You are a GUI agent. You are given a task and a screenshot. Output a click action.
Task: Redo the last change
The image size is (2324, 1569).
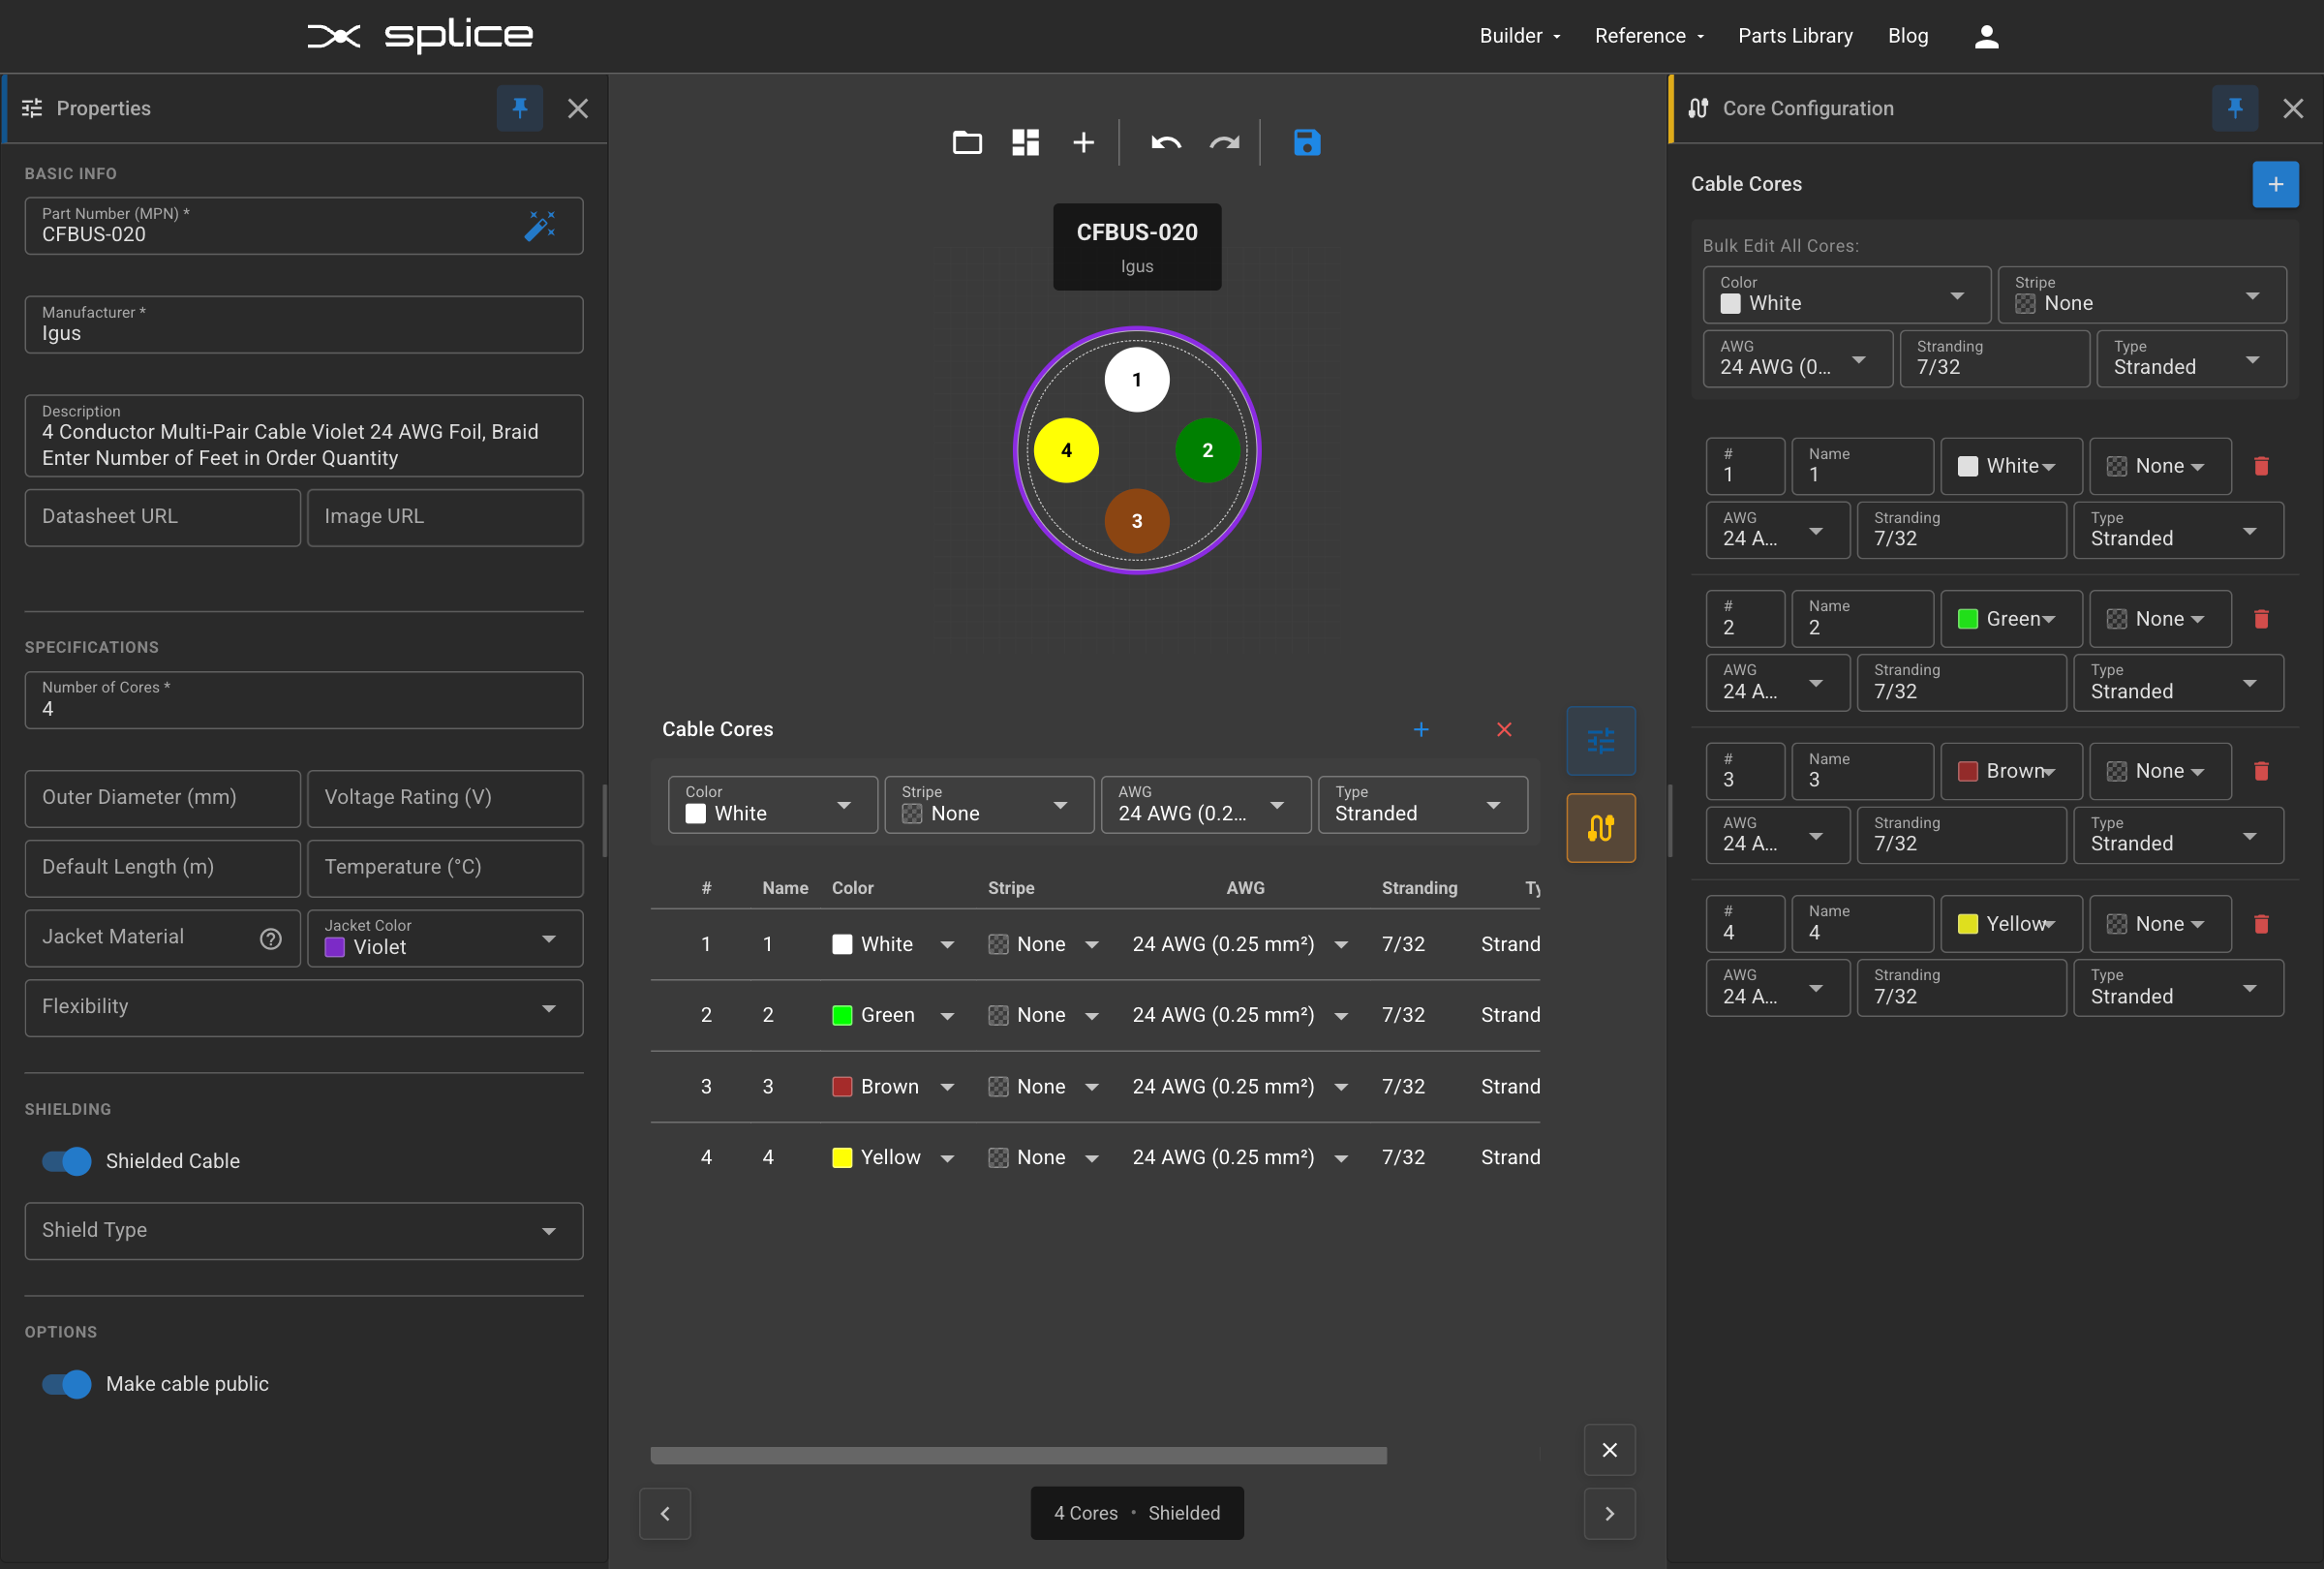tap(1224, 143)
